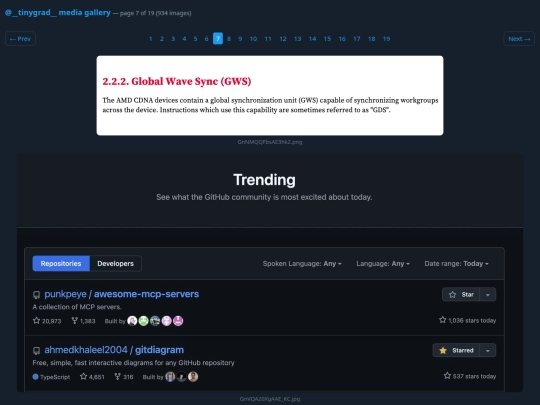Viewport: 540px width, 405px height.
Task: Open ahmedkhaleel2004 / gitdiagram repository link
Action: pyautogui.click(x=114, y=350)
